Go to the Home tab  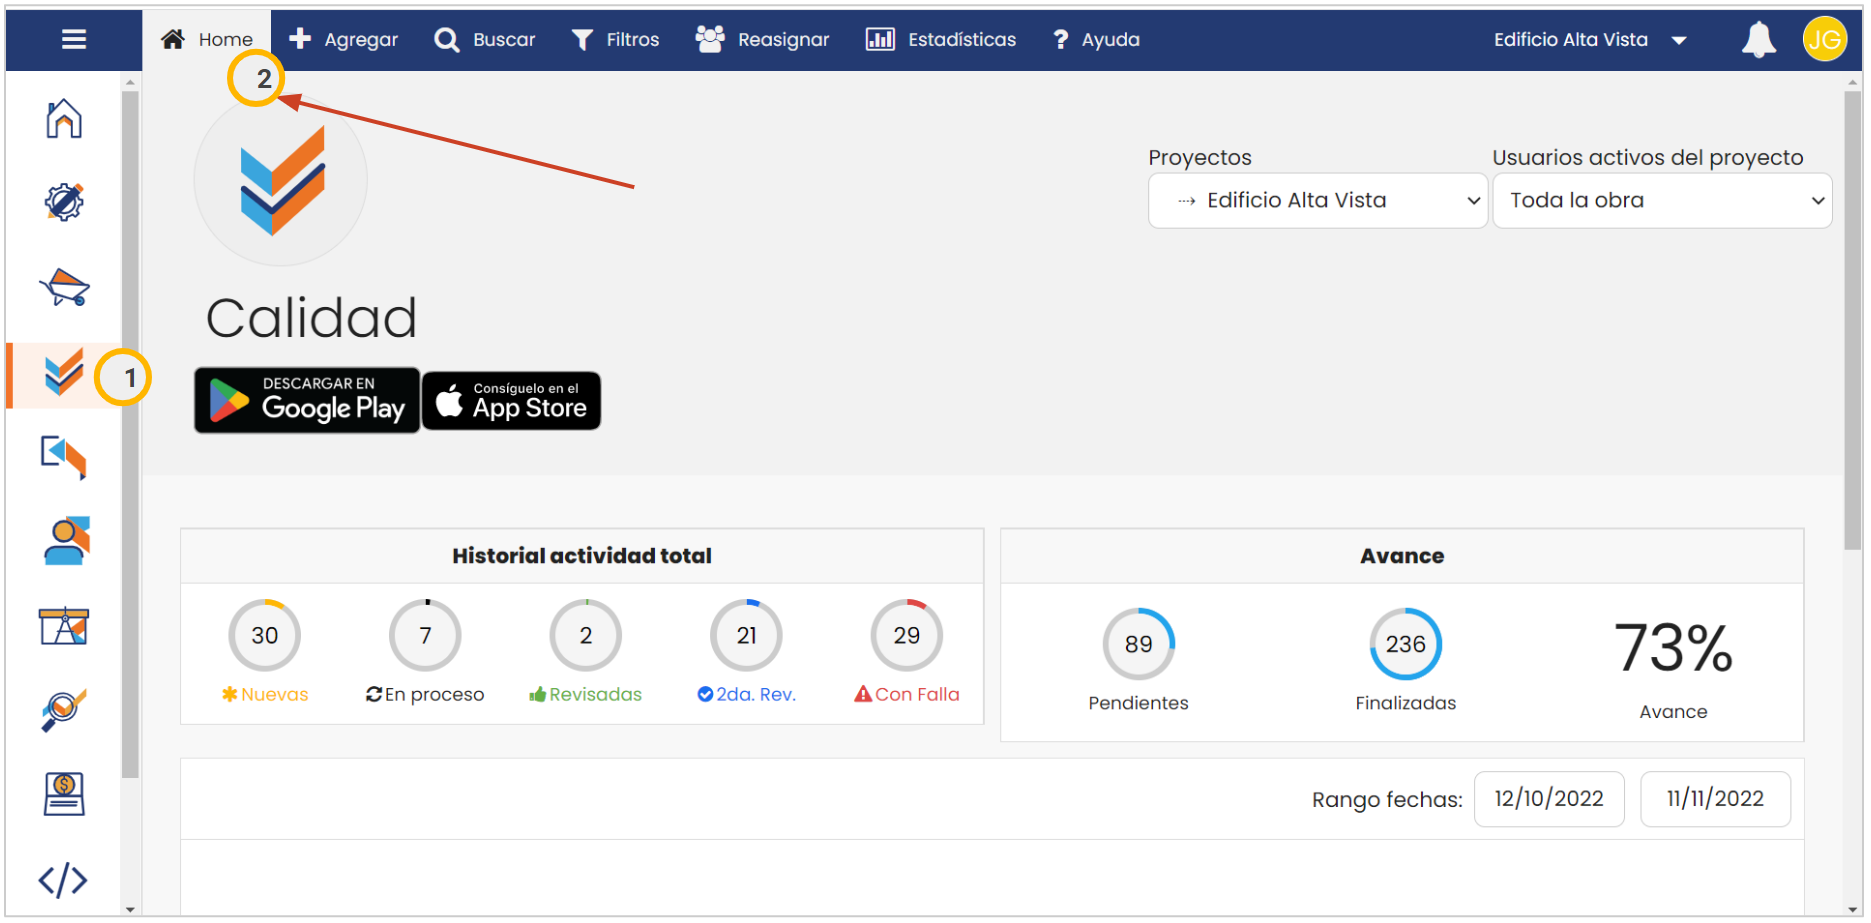point(207,40)
